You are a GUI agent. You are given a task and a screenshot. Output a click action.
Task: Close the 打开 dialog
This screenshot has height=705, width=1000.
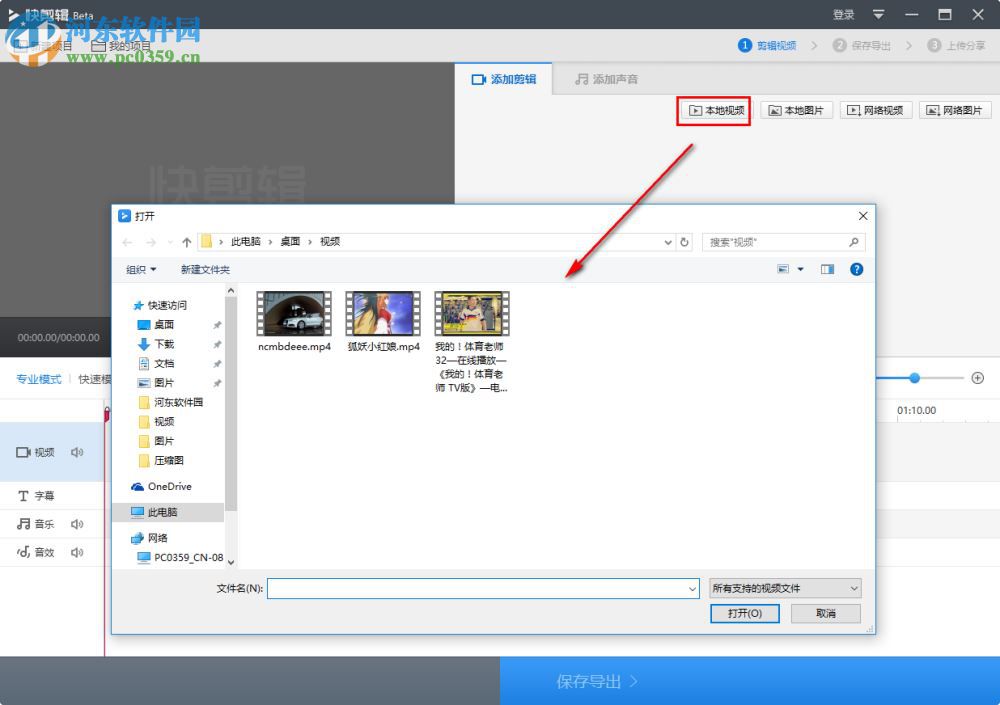click(863, 216)
